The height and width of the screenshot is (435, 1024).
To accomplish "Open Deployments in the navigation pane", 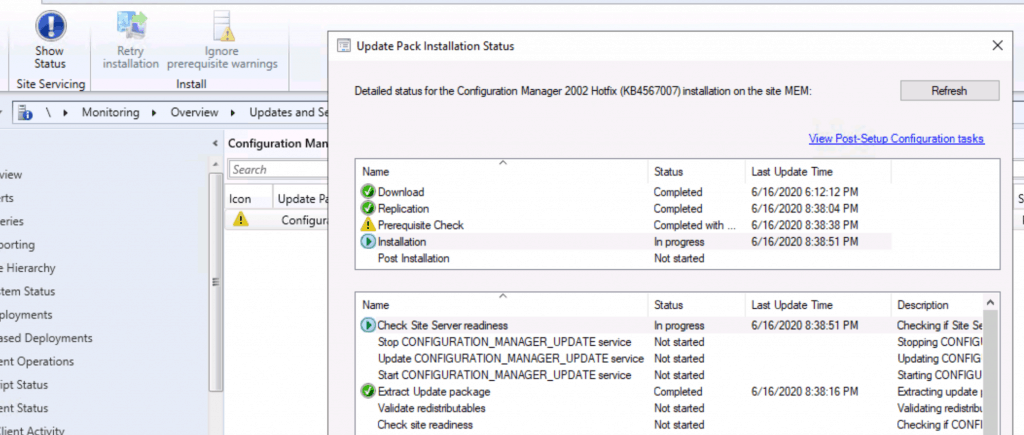I will point(26,314).
